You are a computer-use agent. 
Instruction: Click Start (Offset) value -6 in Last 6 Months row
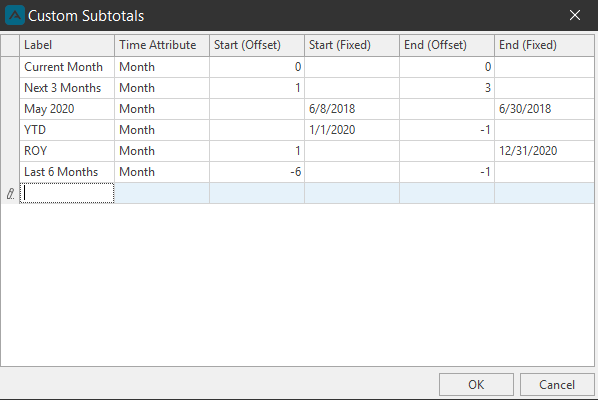pyautogui.click(x=257, y=172)
